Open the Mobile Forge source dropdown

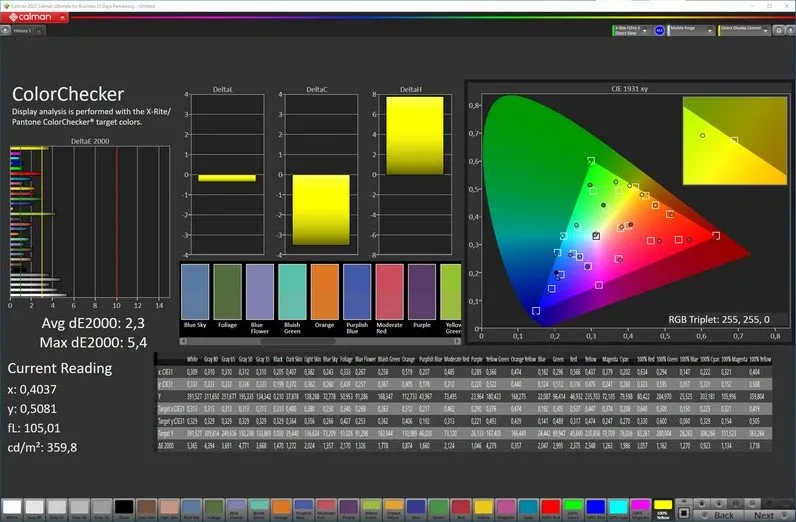click(x=689, y=31)
